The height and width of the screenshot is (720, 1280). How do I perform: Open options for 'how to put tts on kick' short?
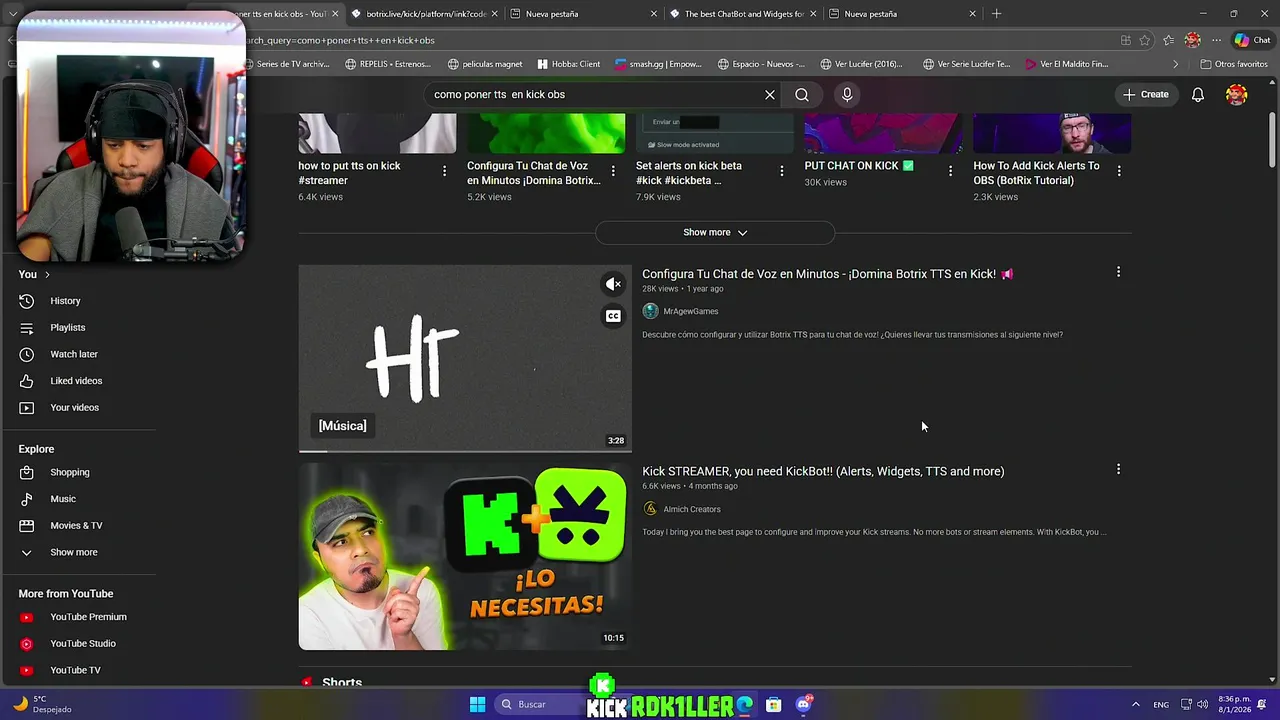[x=444, y=171]
